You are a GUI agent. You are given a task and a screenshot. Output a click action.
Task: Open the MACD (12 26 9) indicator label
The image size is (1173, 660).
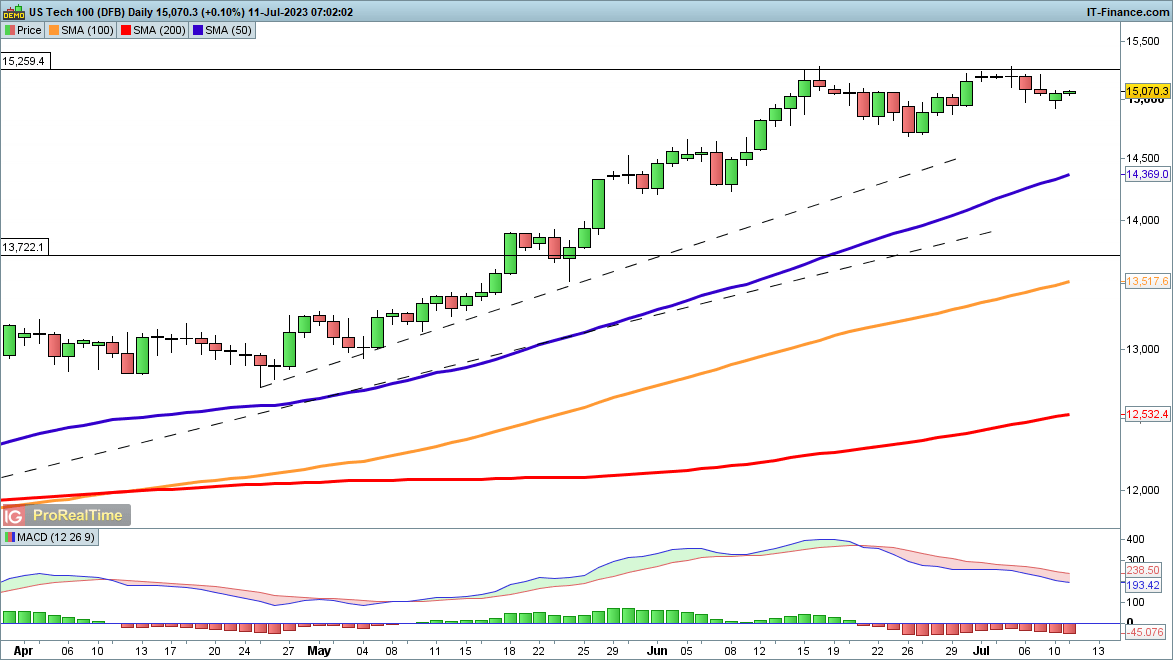pos(50,537)
